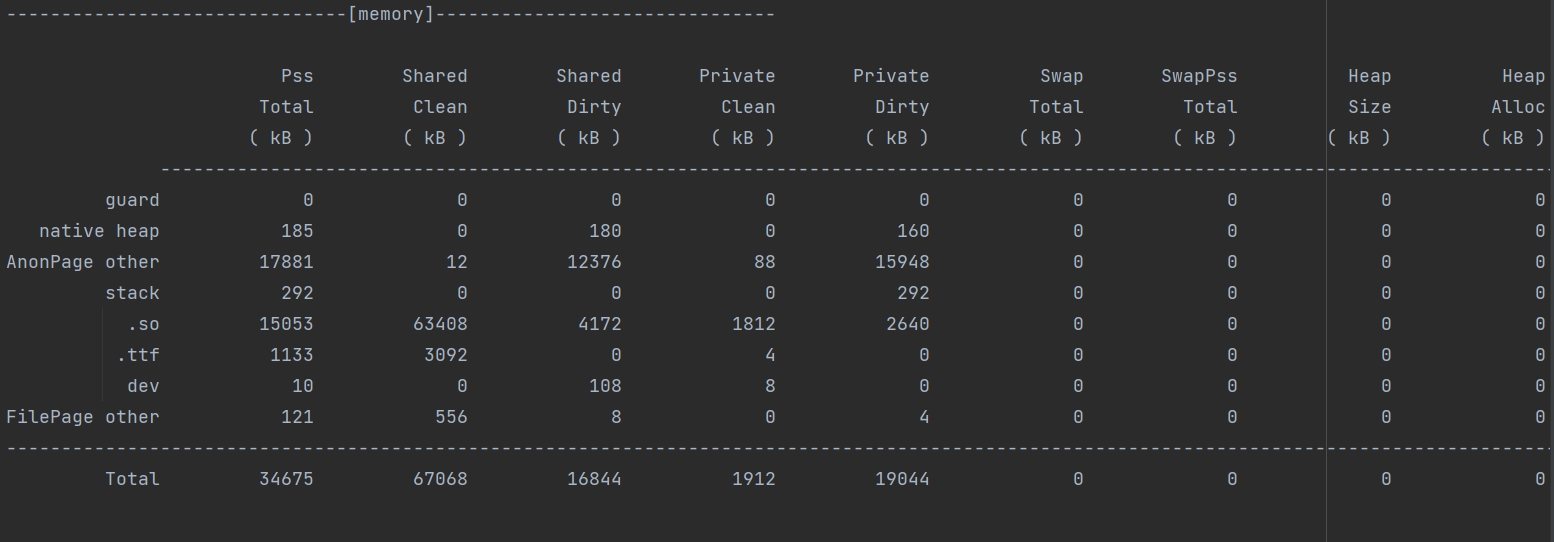Click the 'dev' row label
This screenshot has width=1554, height=542.
(x=143, y=386)
